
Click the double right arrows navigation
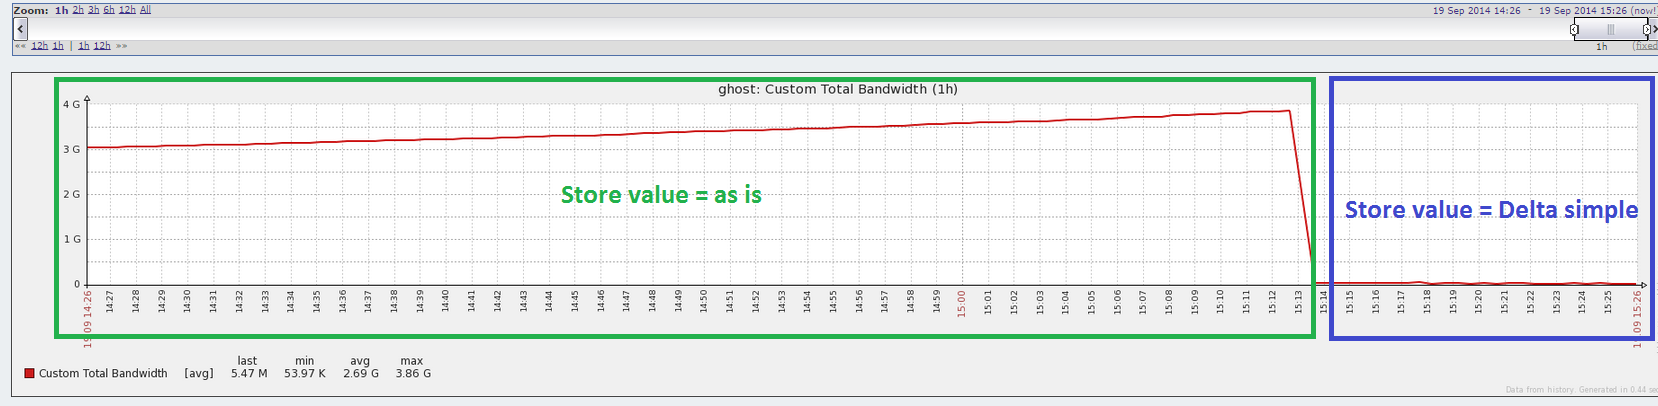point(121,46)
